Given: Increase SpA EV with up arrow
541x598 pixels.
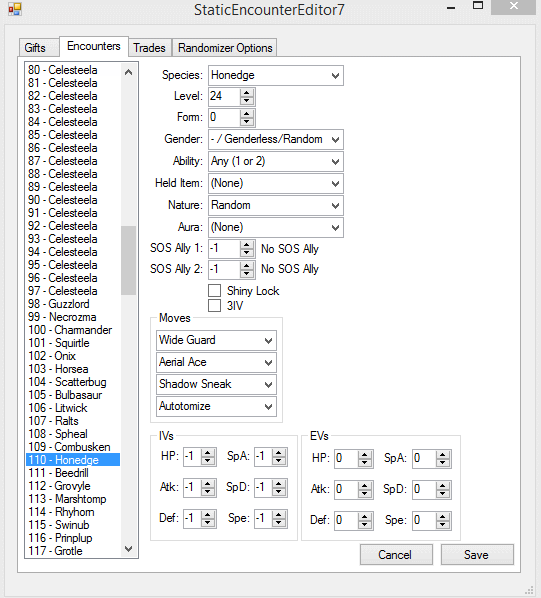Looking at the screenshot, I should point(443,455).
